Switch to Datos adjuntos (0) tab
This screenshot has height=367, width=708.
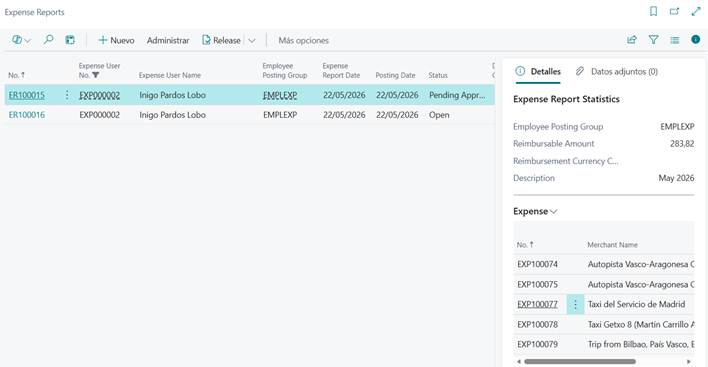coord(616,71)
